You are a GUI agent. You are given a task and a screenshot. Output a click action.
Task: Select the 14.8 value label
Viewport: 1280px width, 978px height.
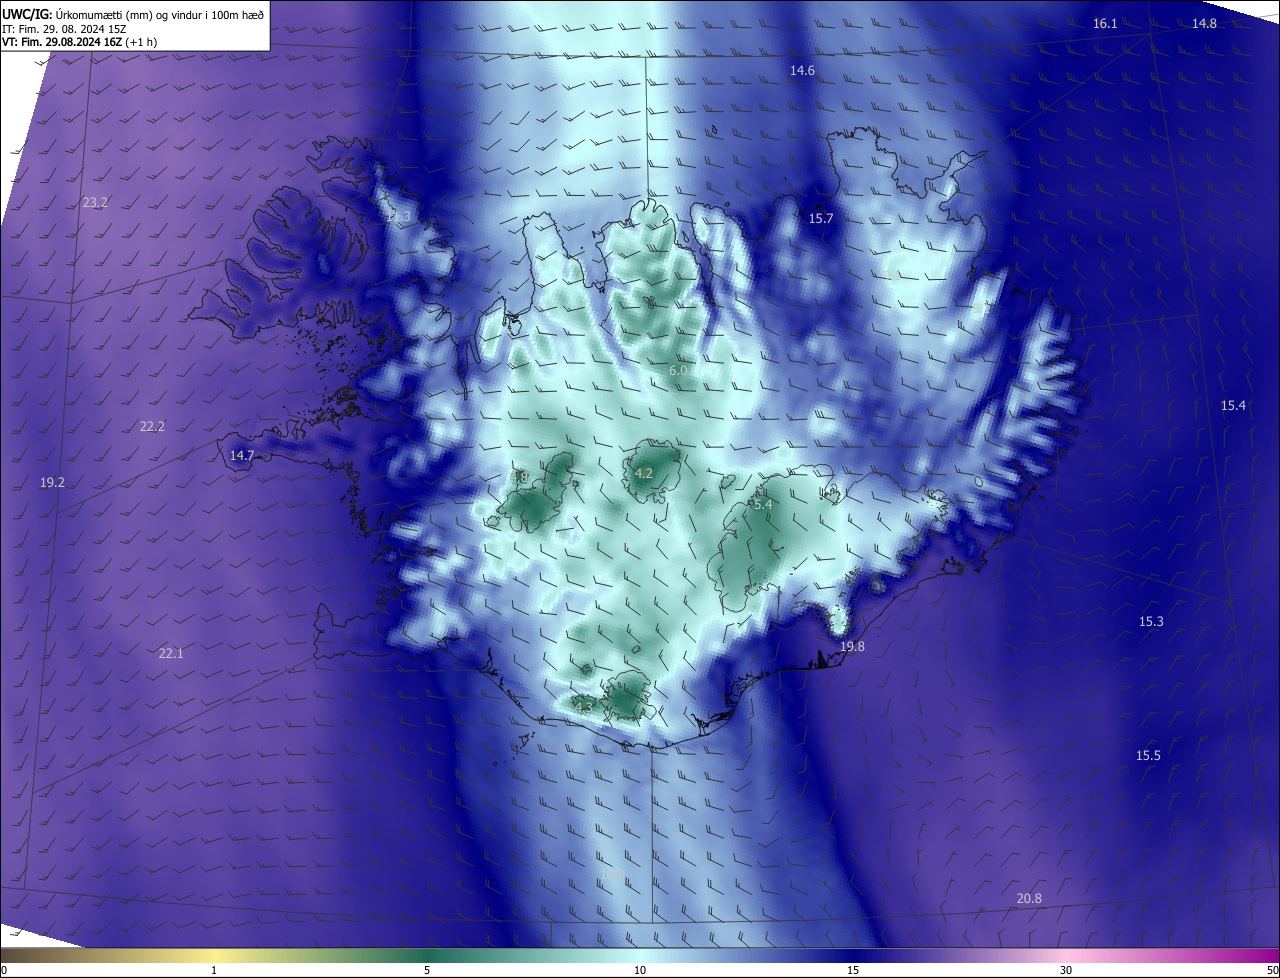pyautogui.click(x=1204, y=23)
